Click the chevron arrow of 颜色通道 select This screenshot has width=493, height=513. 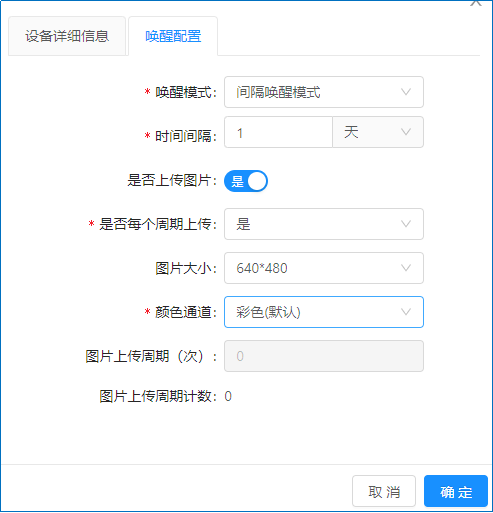pos(405,312)
